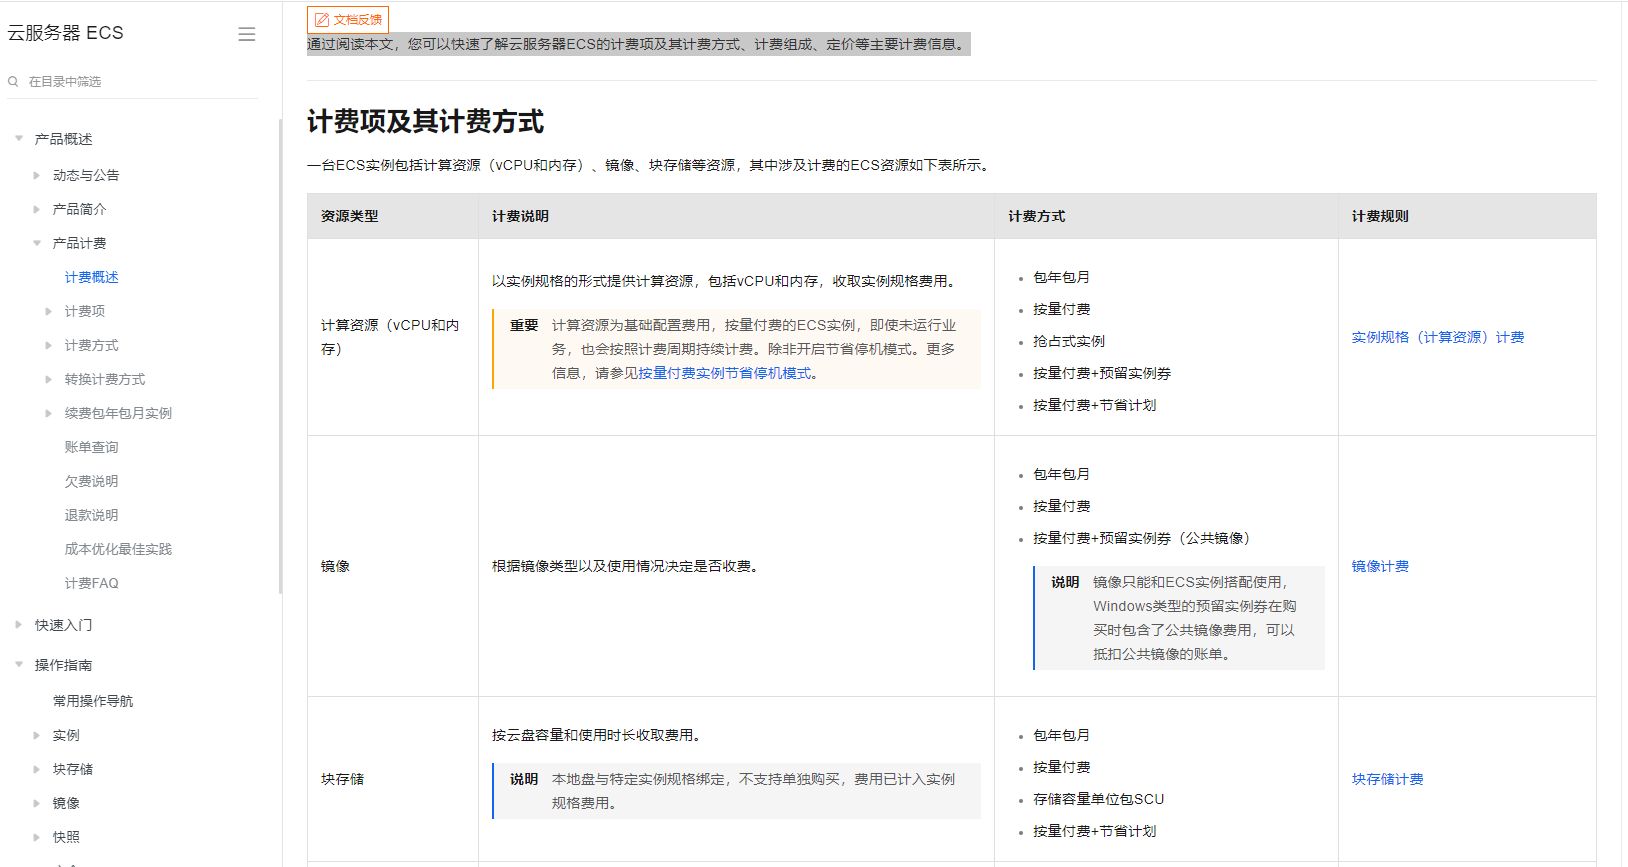Open the 计费概述 sidebar page
1628x867 pixels.
[92, 277]
